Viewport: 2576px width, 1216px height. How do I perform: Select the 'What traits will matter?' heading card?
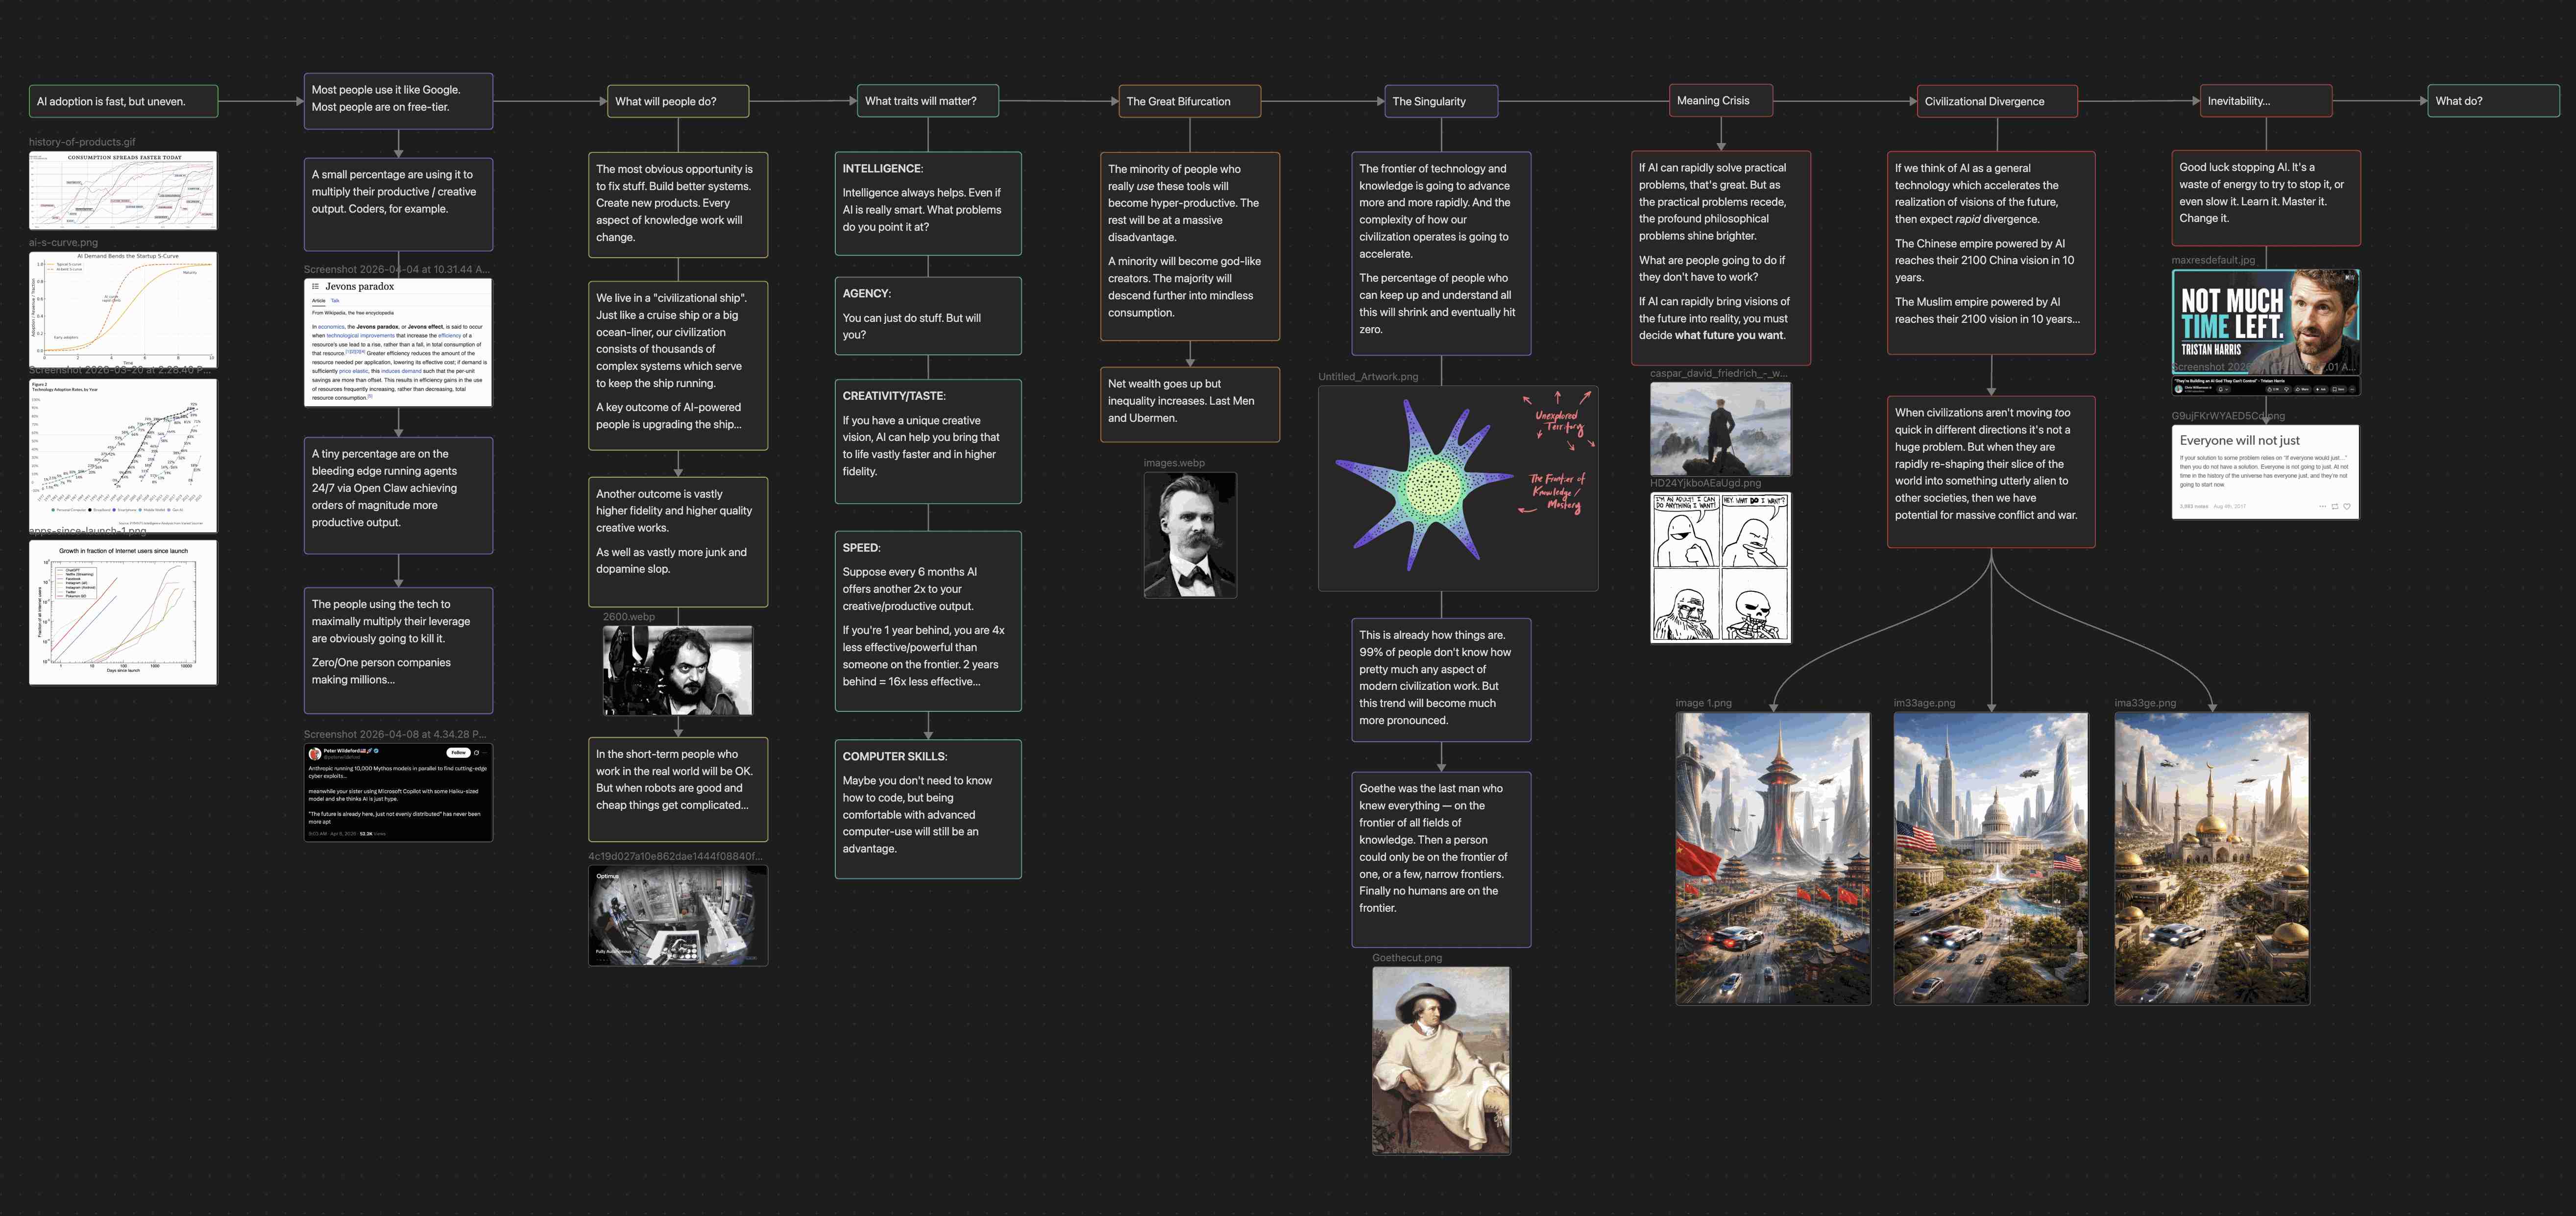coord(928,101)
